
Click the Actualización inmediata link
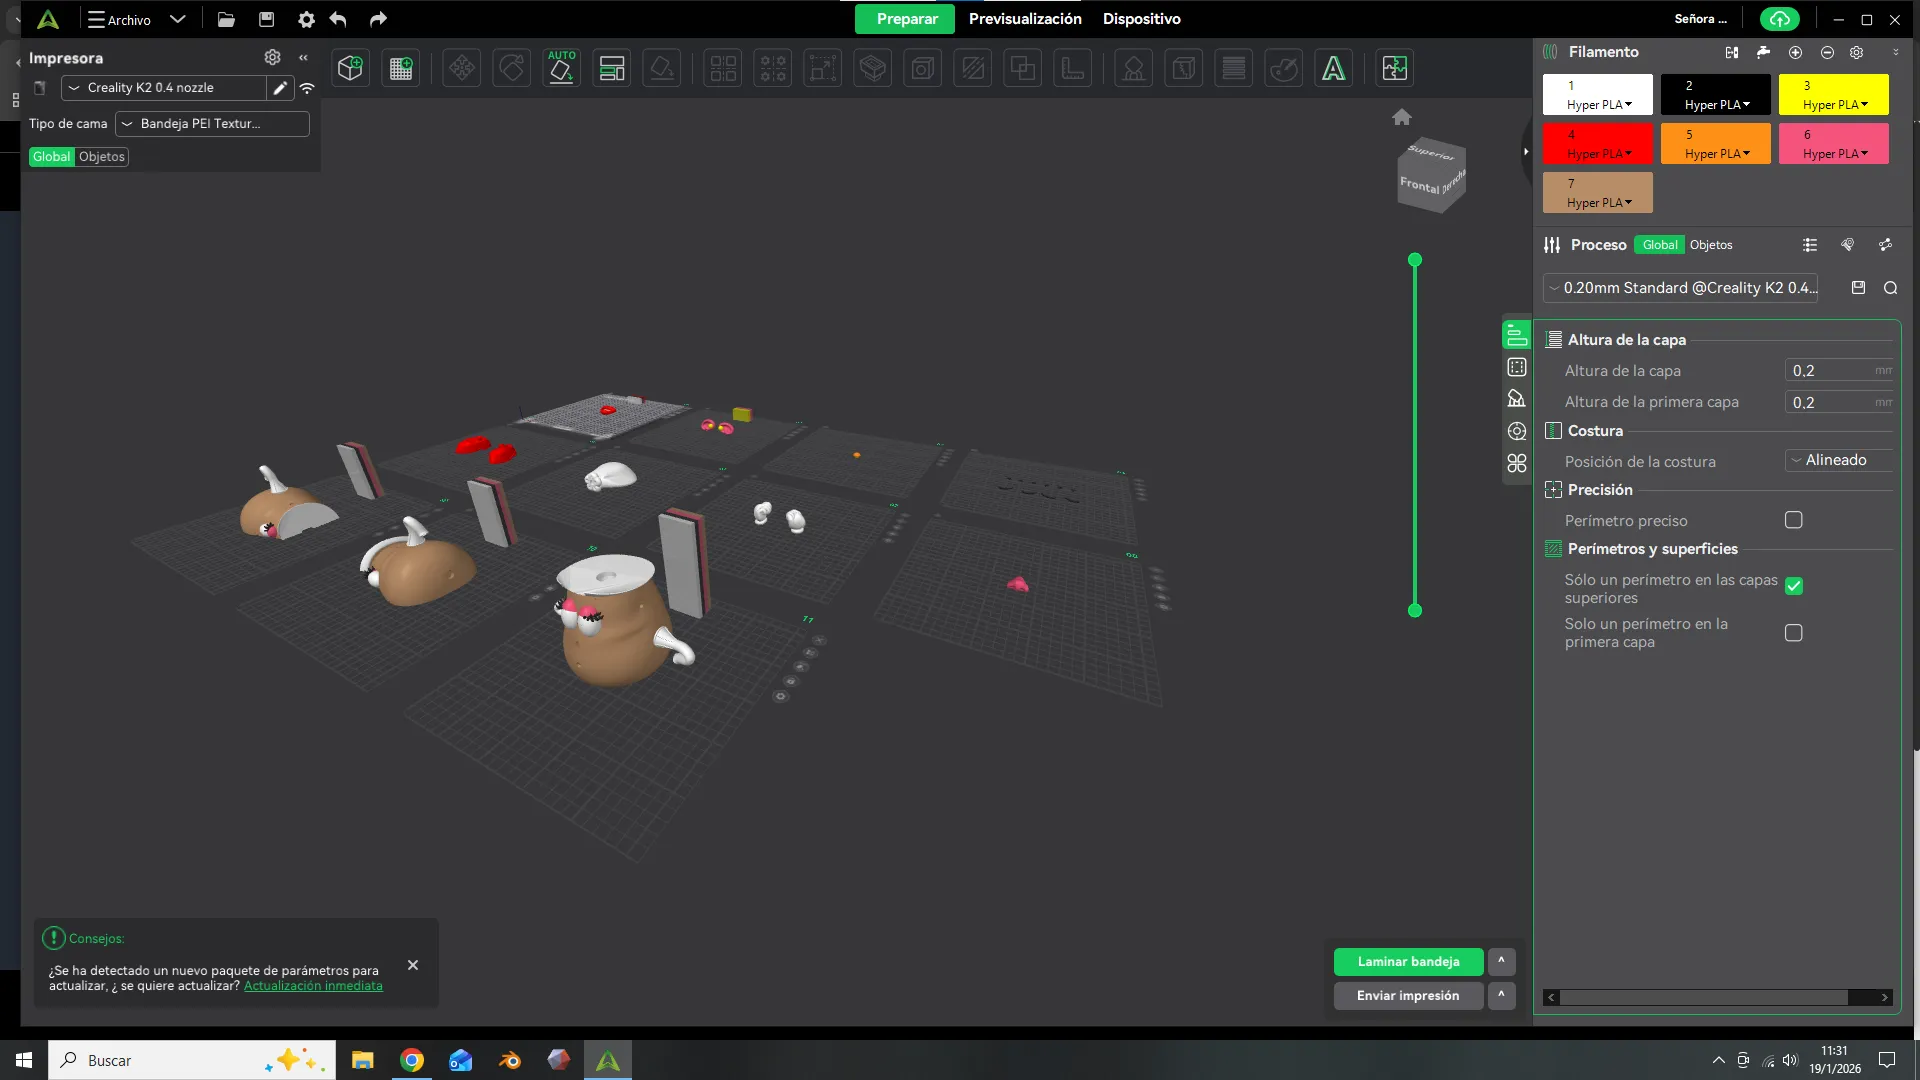tap(313, 986)
